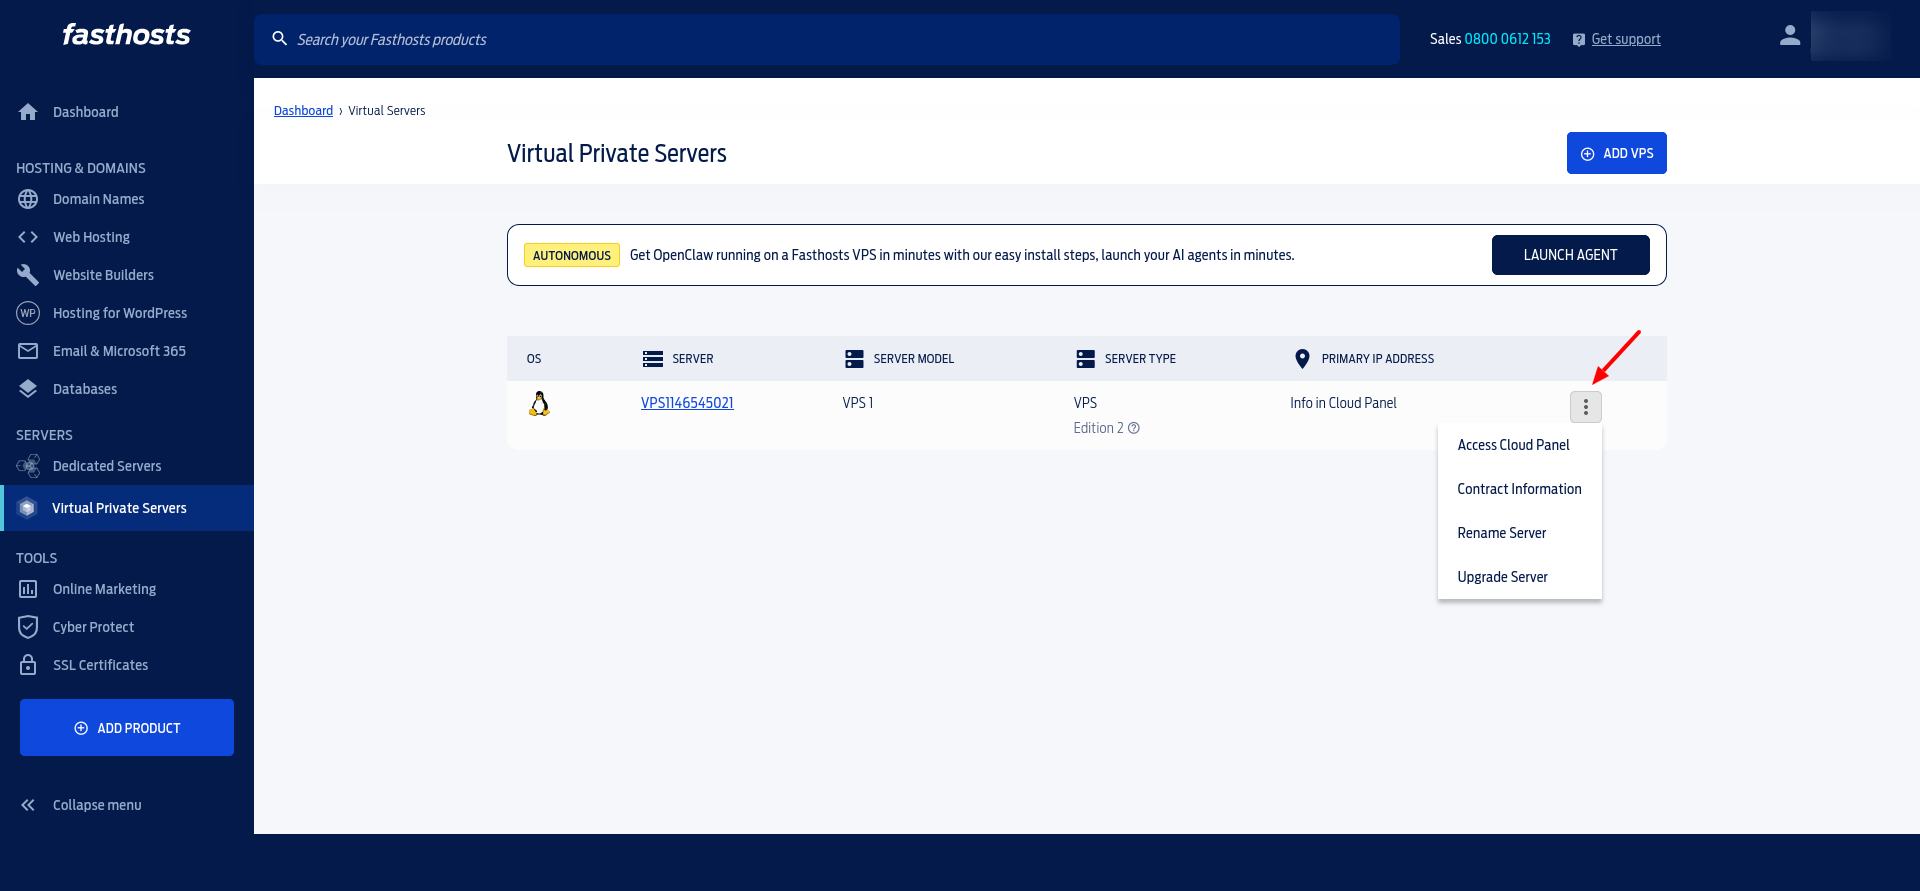Click the Email envelope icon
Image resolution: width=1920 pixels, height=891 pixels.
28,351
